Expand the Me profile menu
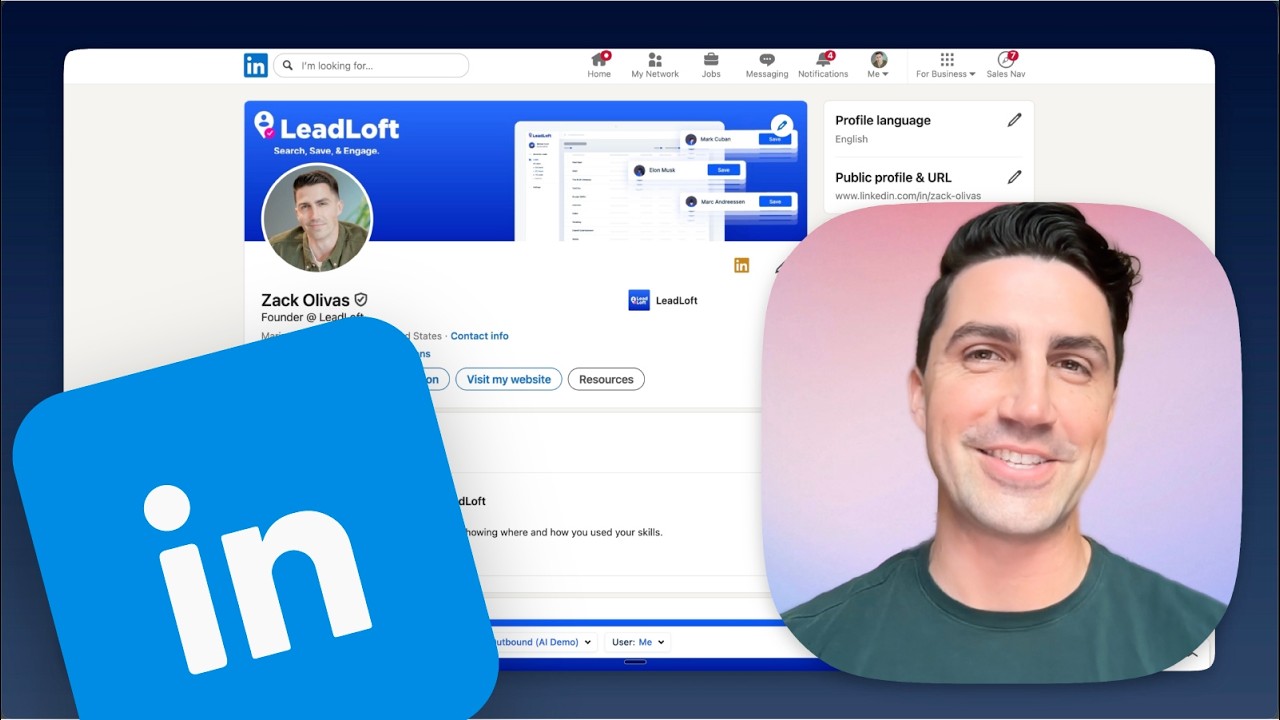The width and height of the screenshot is (1280, 720). [x=879, y=66]
